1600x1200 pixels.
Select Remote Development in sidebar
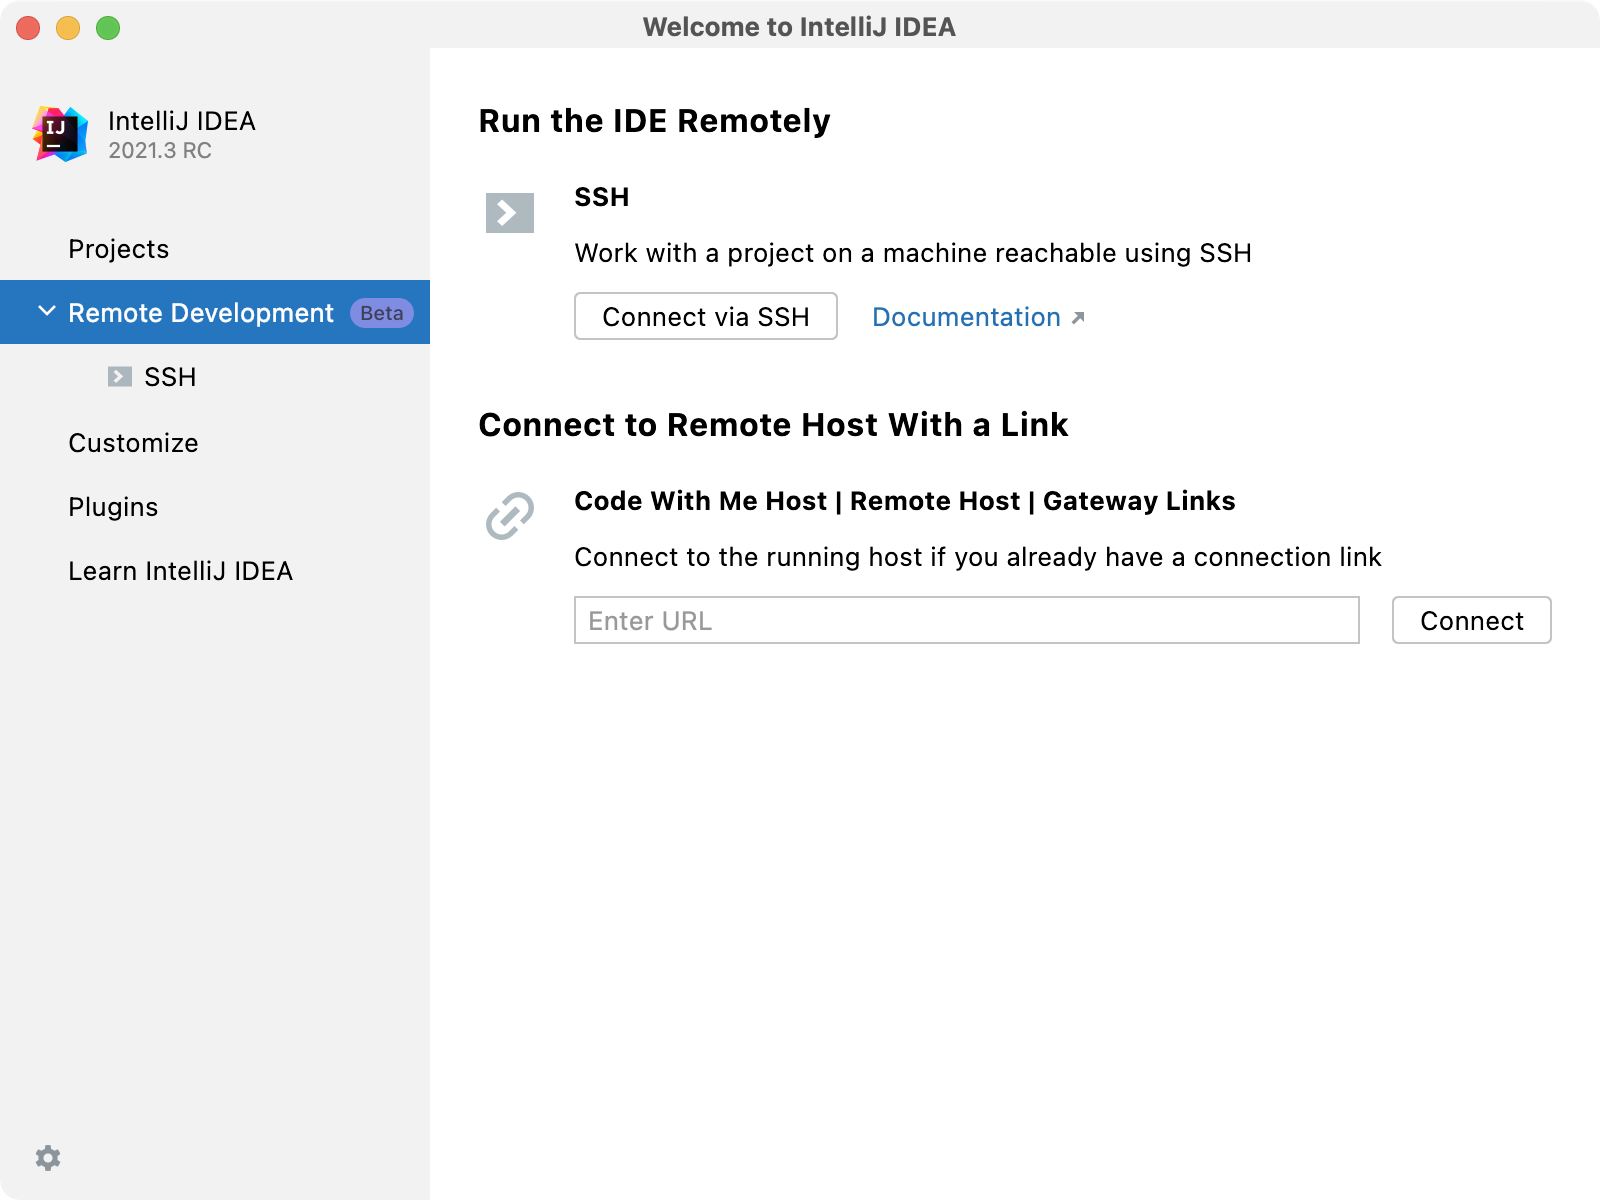point(215,312)
